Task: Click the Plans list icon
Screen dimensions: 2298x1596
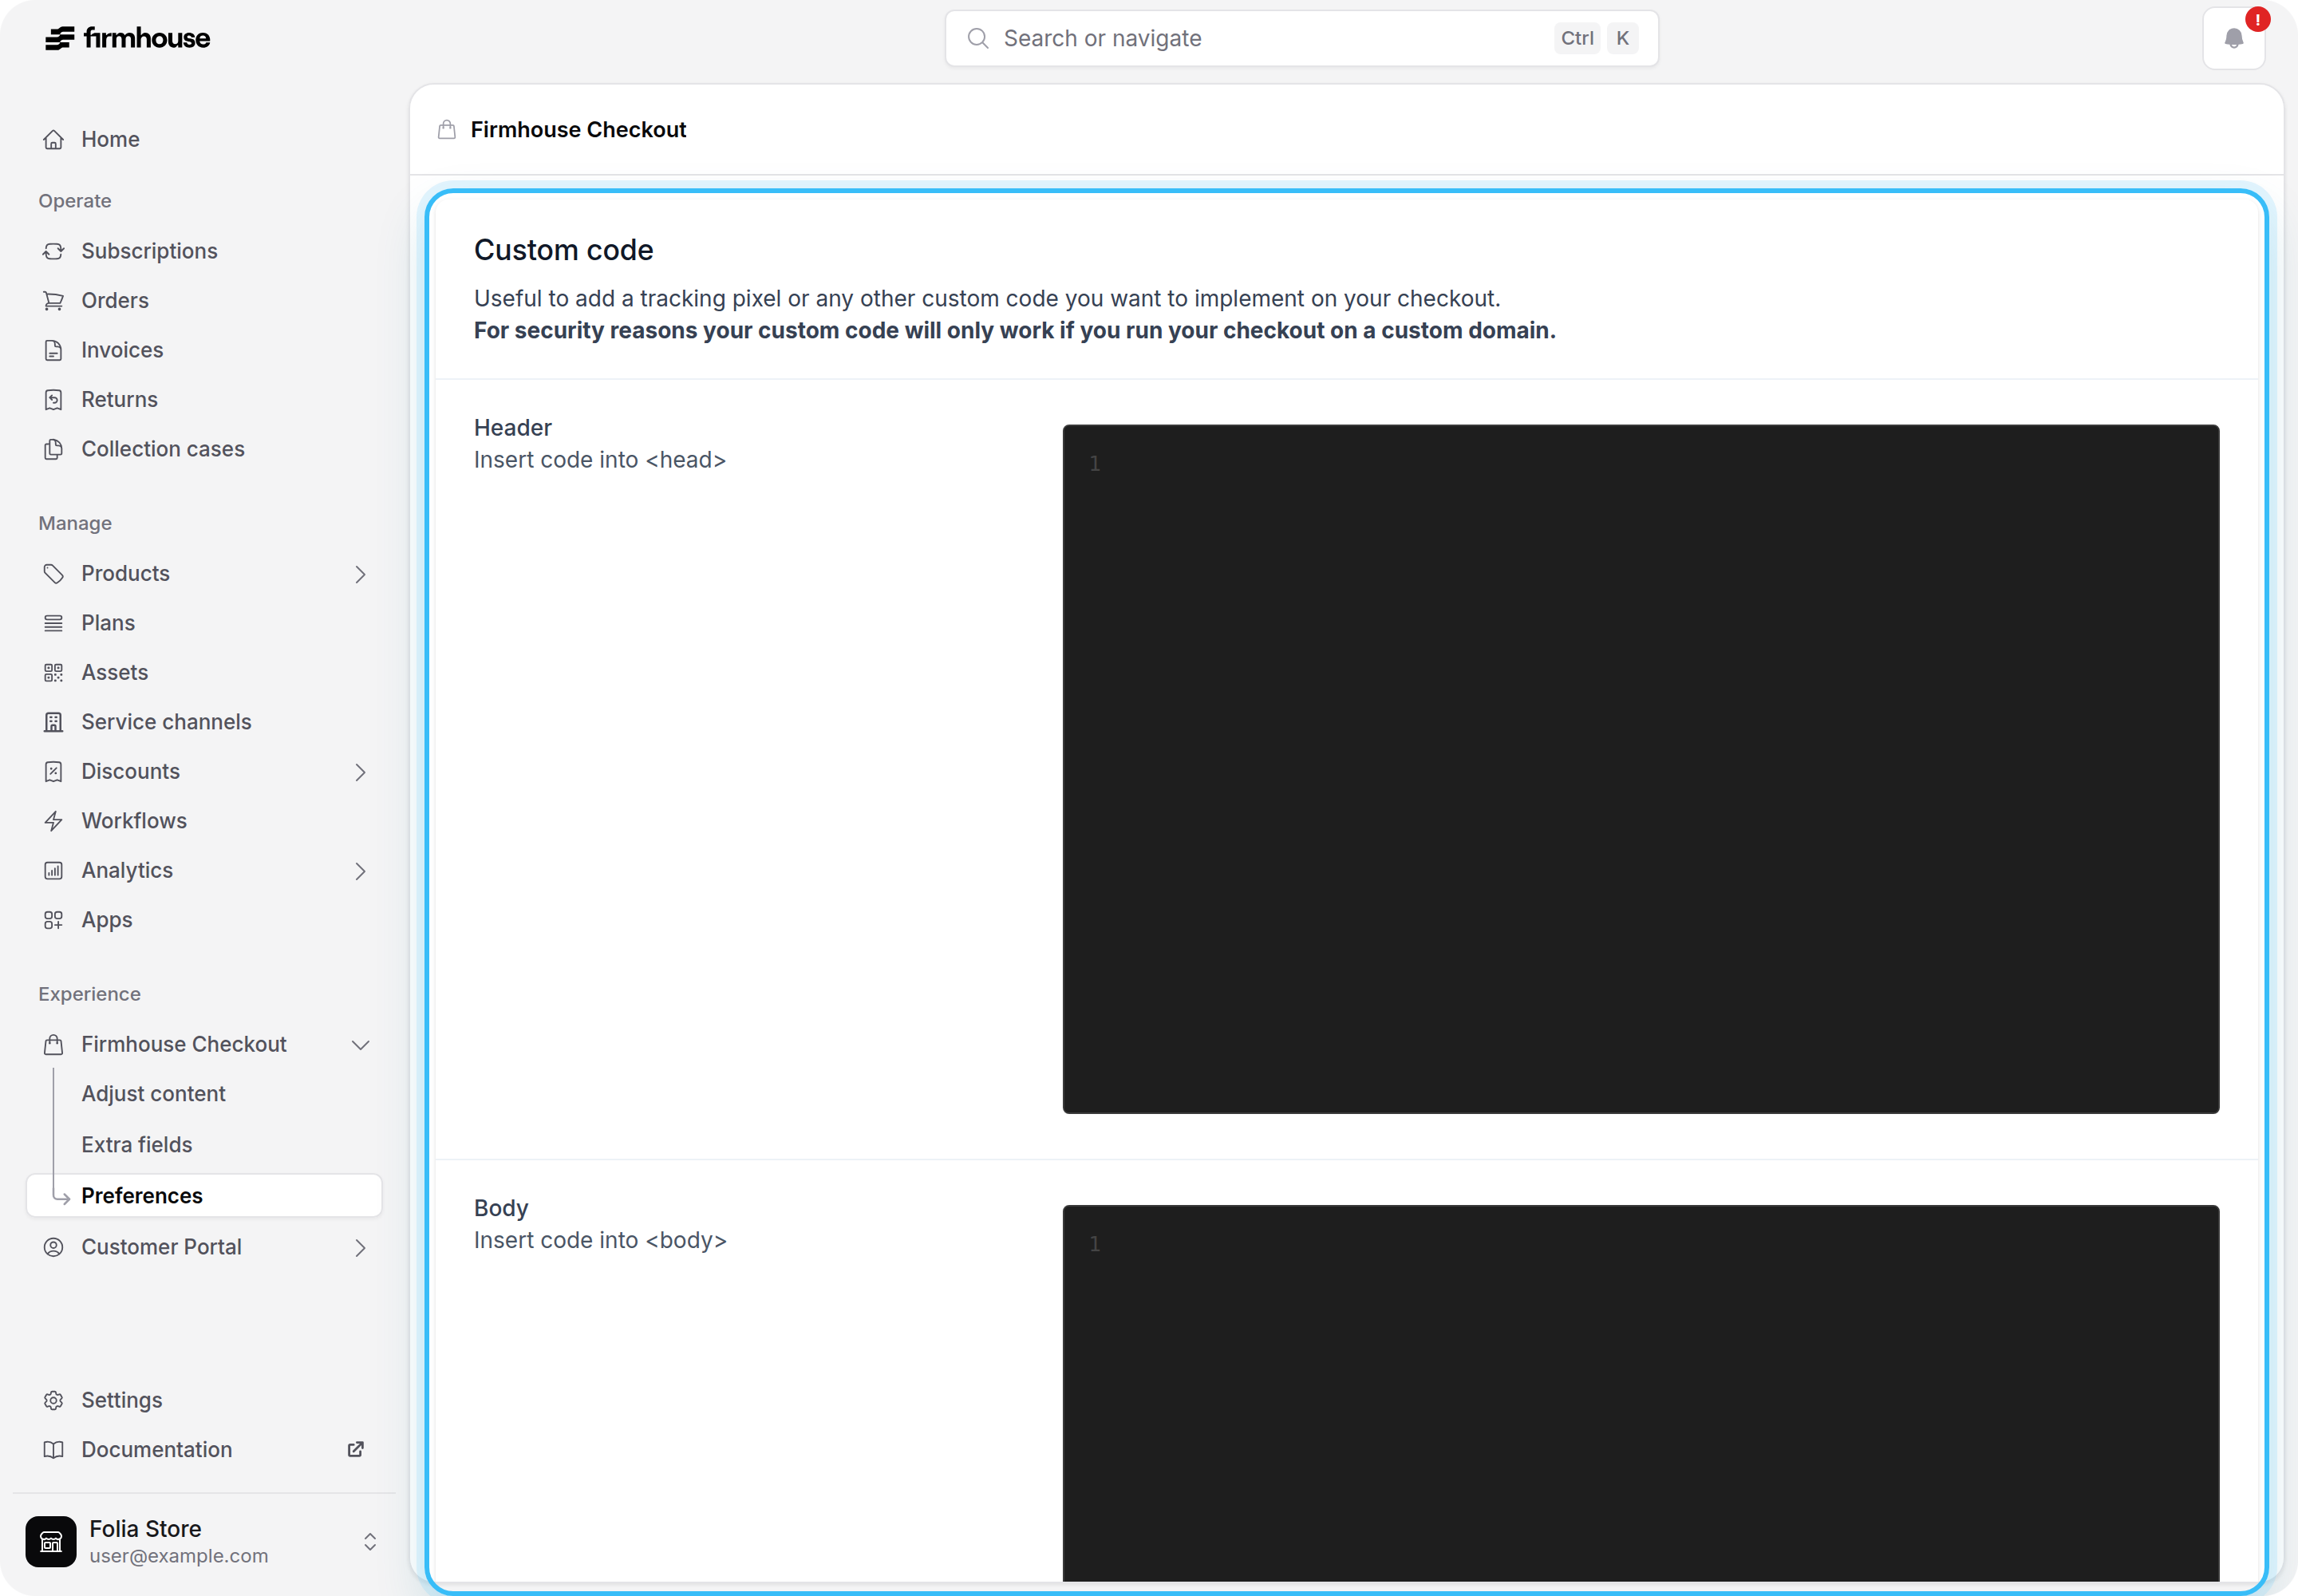Action: pos(54,623)
